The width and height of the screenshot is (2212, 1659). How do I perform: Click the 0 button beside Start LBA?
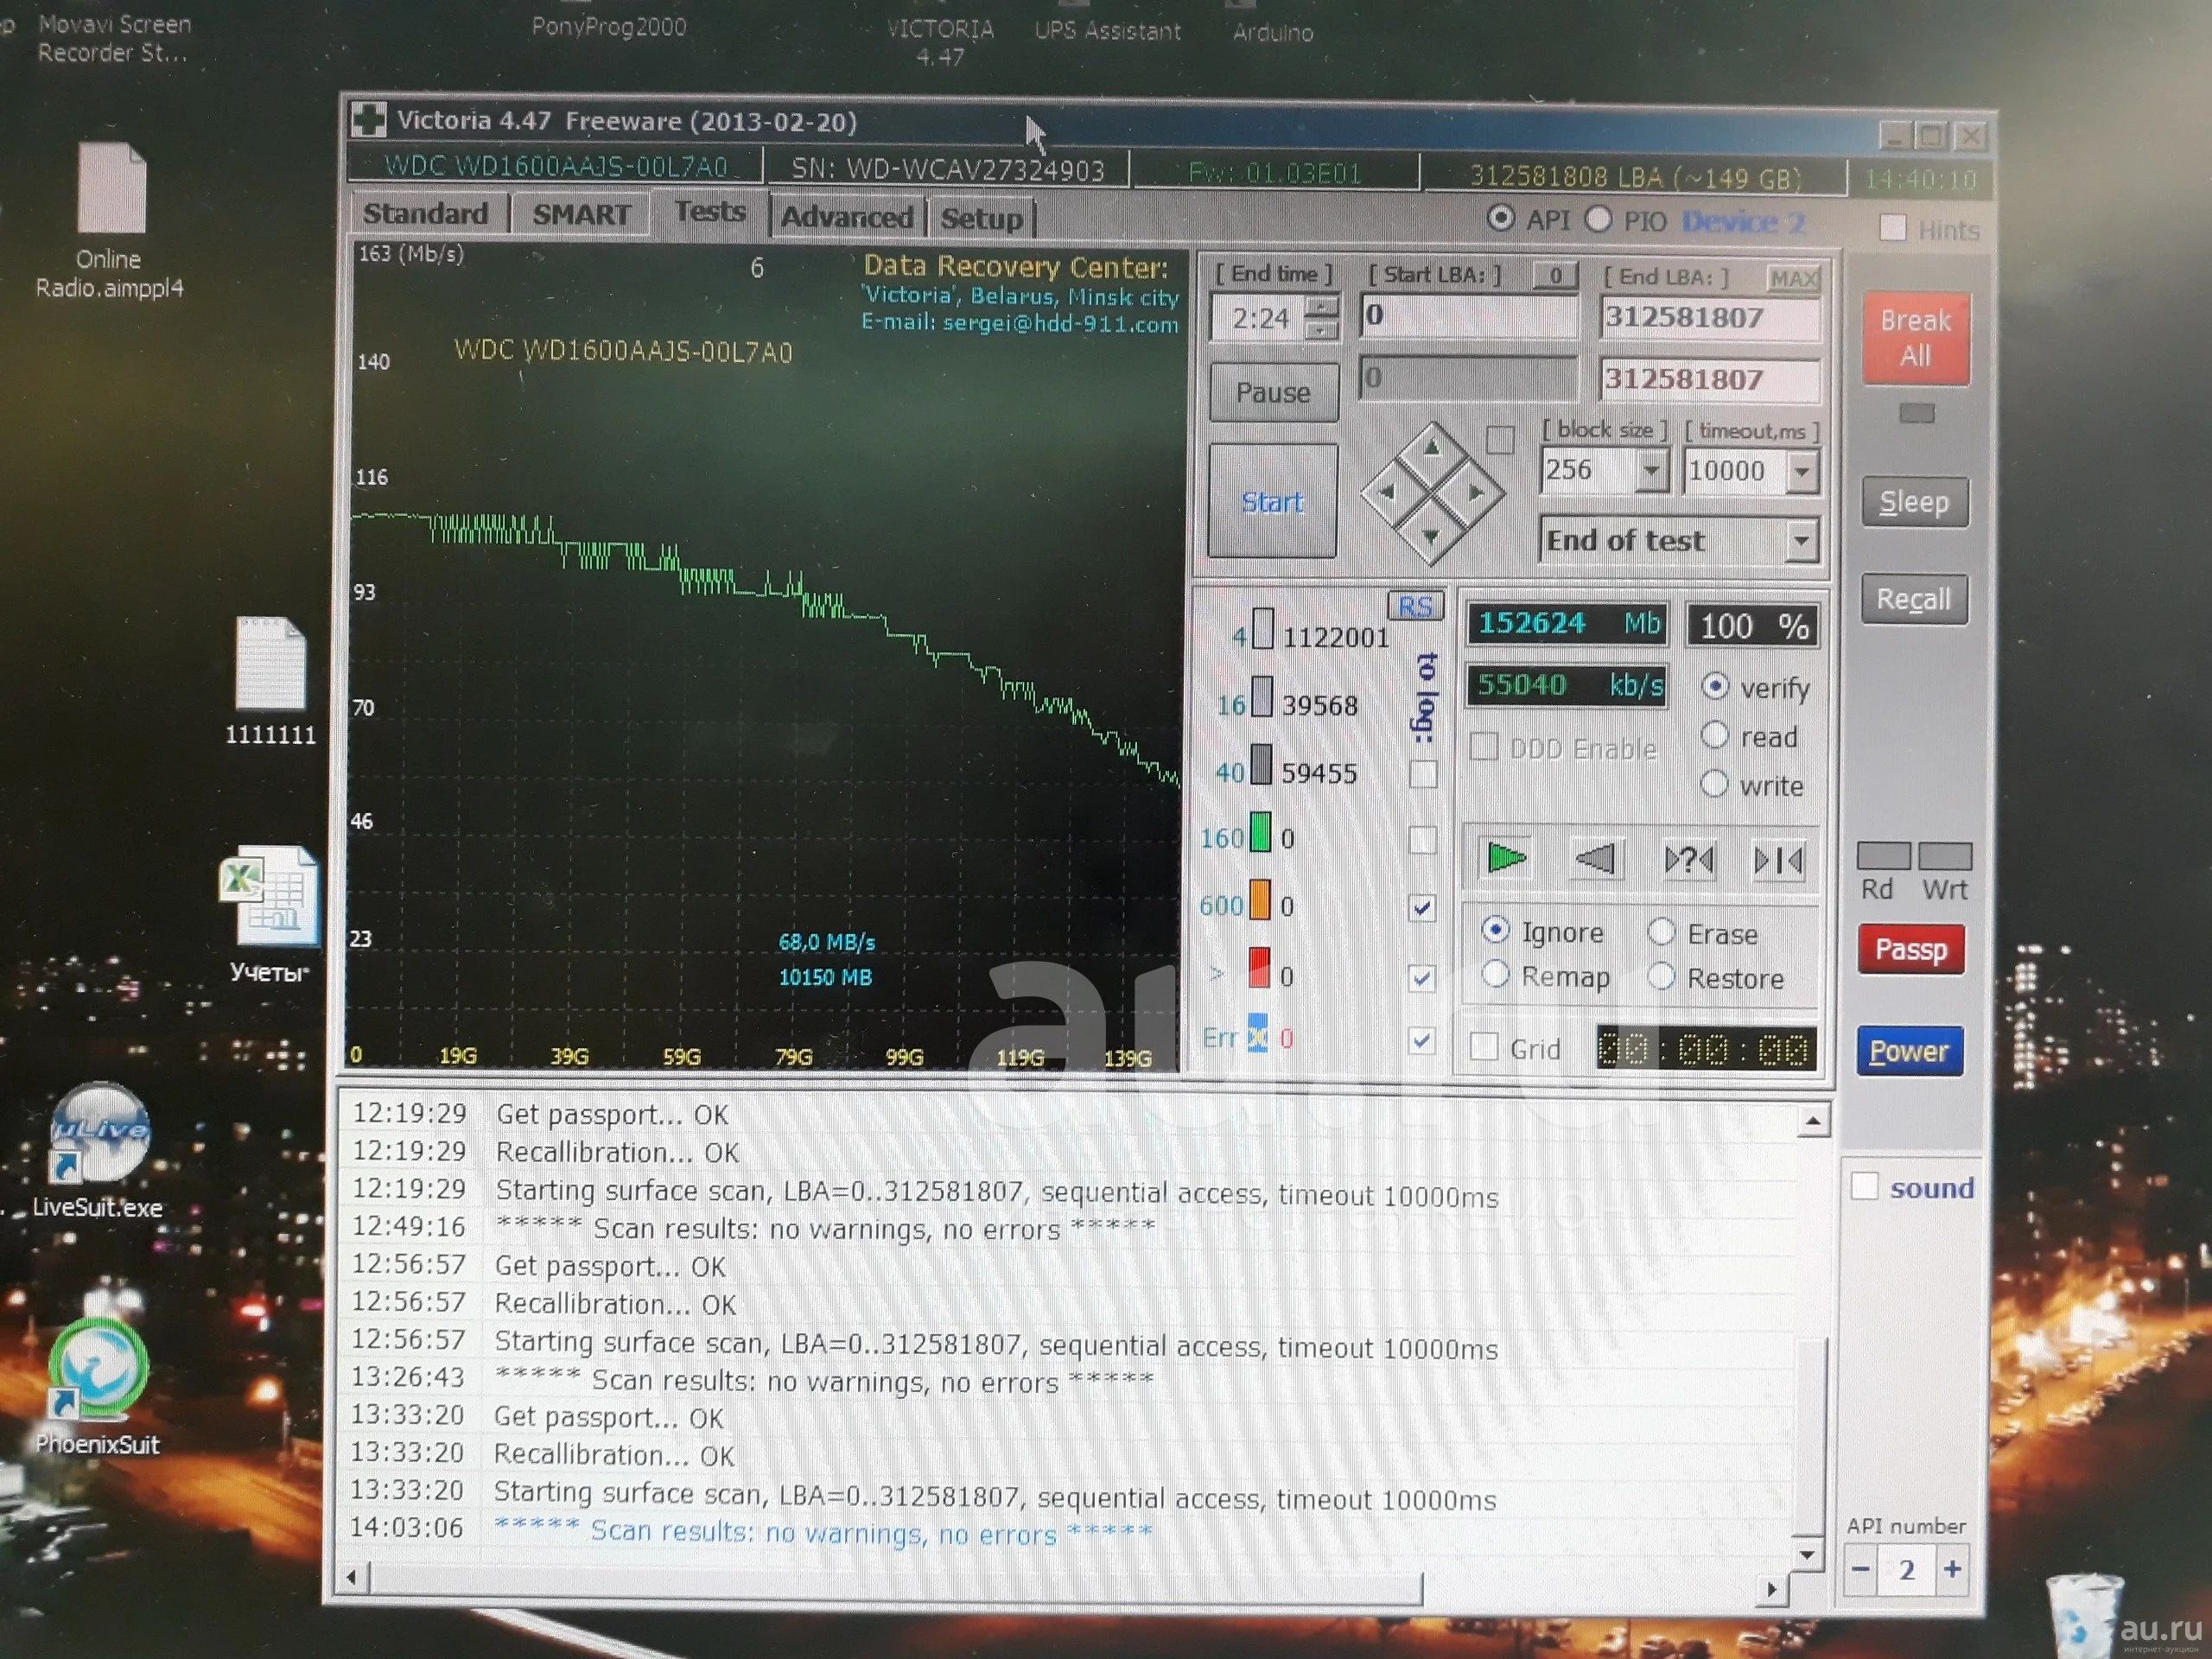click(x=1555, y=275)
